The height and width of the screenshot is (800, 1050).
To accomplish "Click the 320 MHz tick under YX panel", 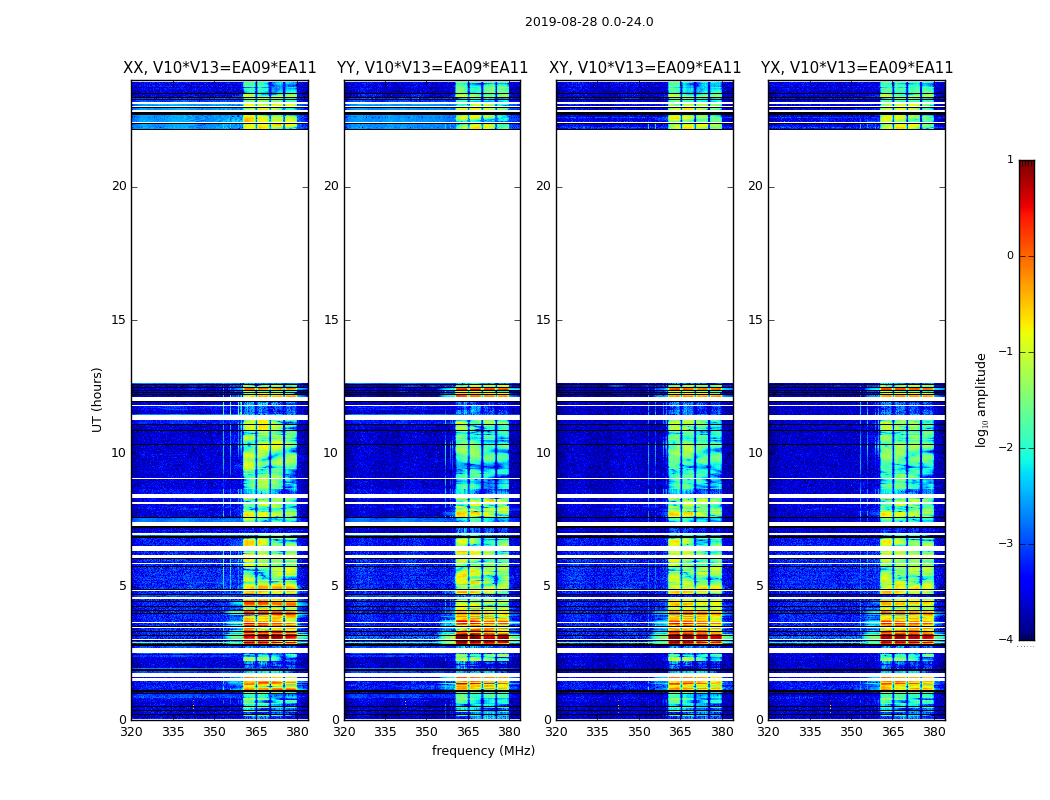I will (x=769, y=732).
